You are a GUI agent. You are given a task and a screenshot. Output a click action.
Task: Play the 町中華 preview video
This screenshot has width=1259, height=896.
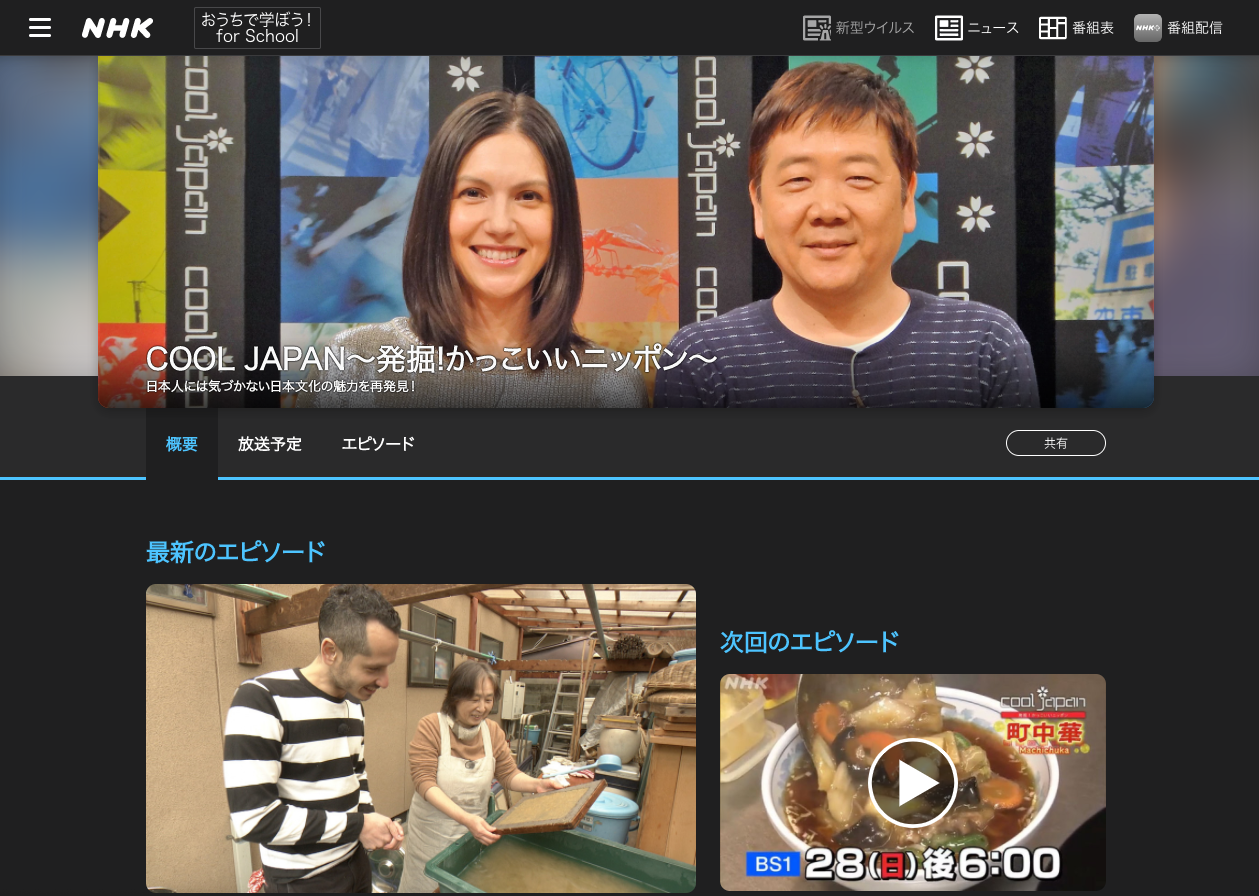pos(912,783)
